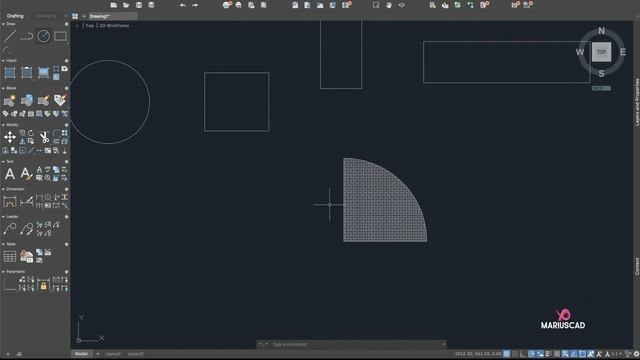Open new drawing tab with plus button
This screenshot has width=640, height=360.
[84, 16]
